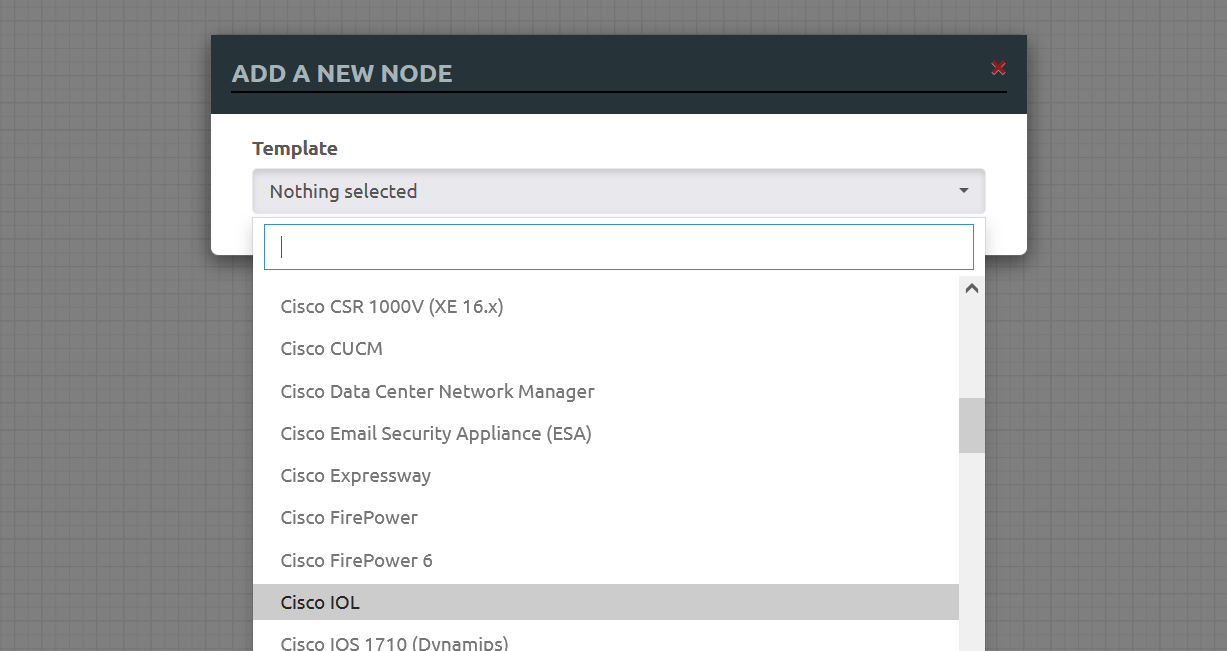Choose Cisco FirePower template
Screen dimensions: 1227x651
click(x=605, y=517)
